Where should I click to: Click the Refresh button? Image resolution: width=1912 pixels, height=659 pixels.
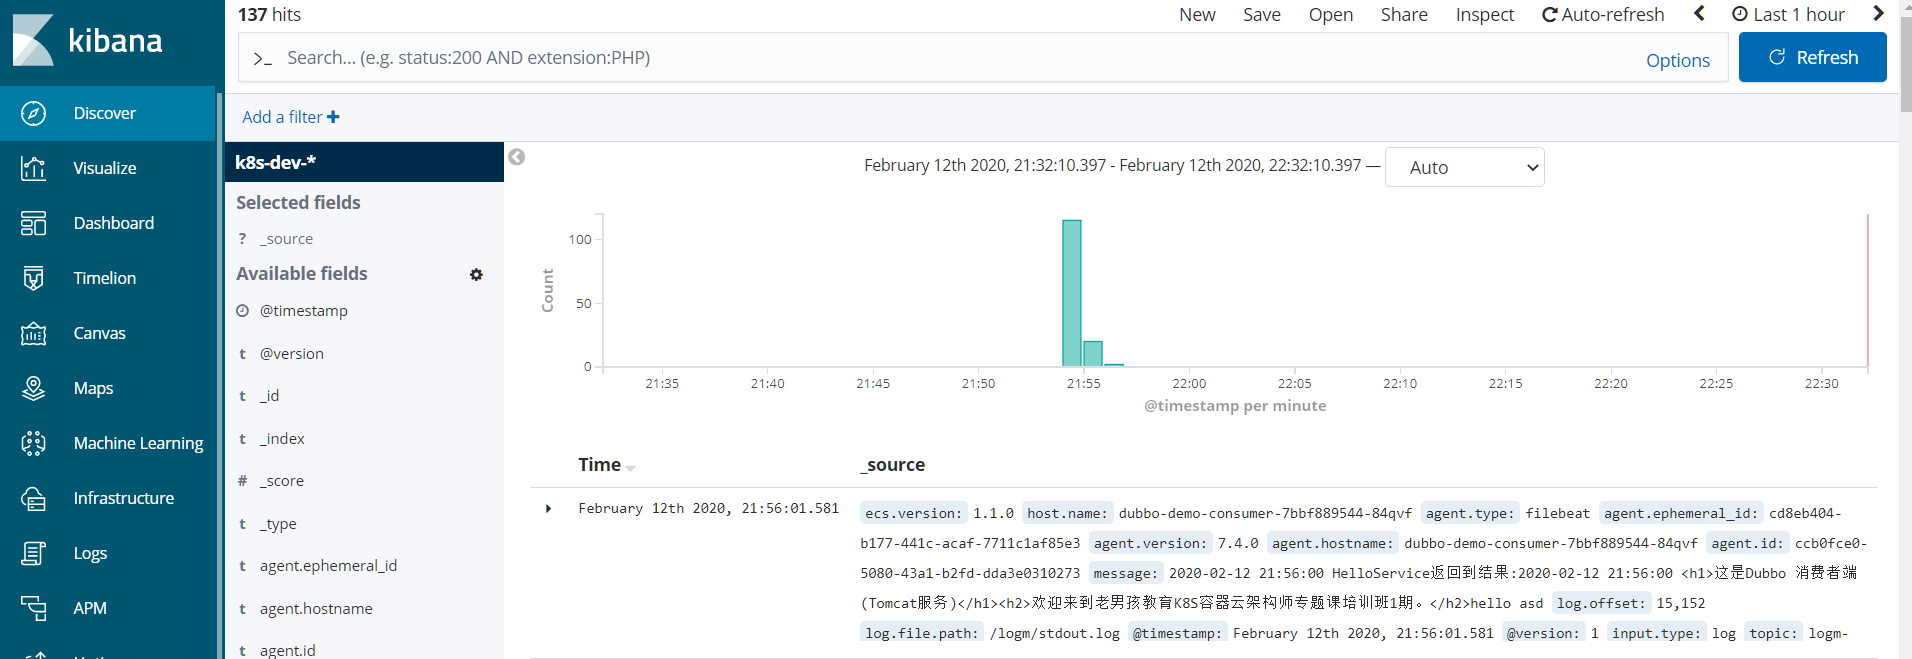coord(1812,57)
